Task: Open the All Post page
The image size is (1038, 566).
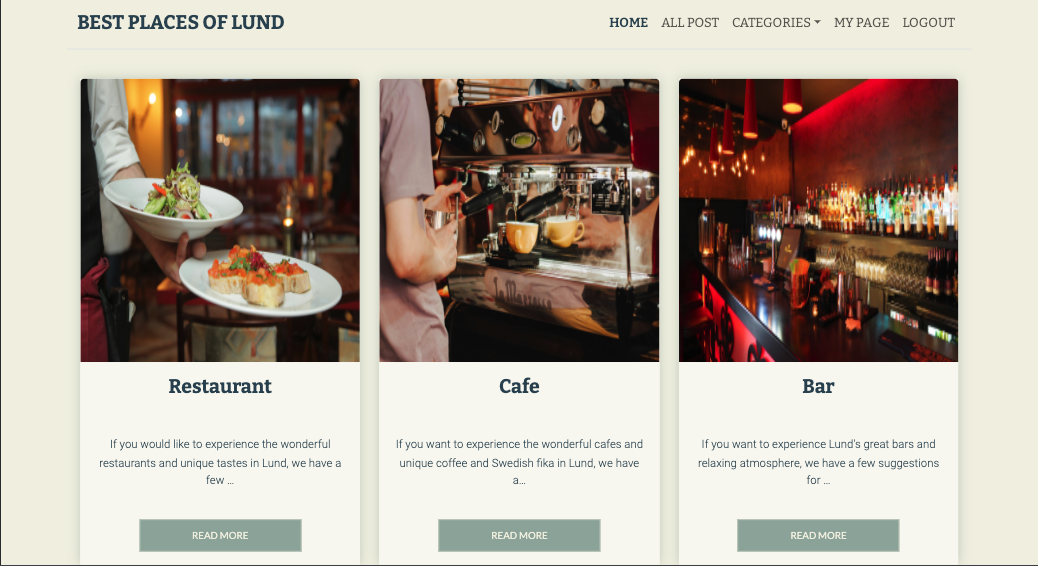Action: (x=690, y=23)
